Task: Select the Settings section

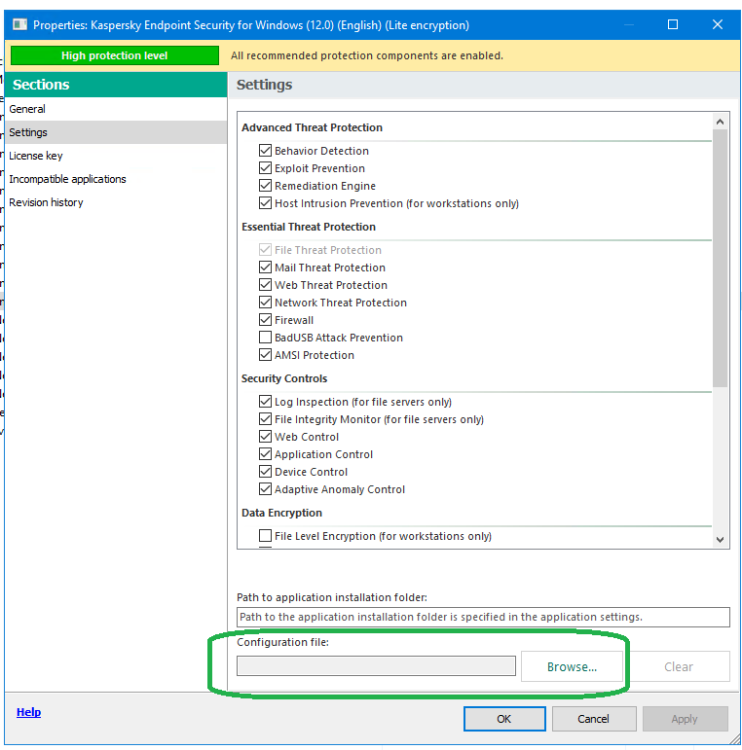Action: [x=116, y=132]
